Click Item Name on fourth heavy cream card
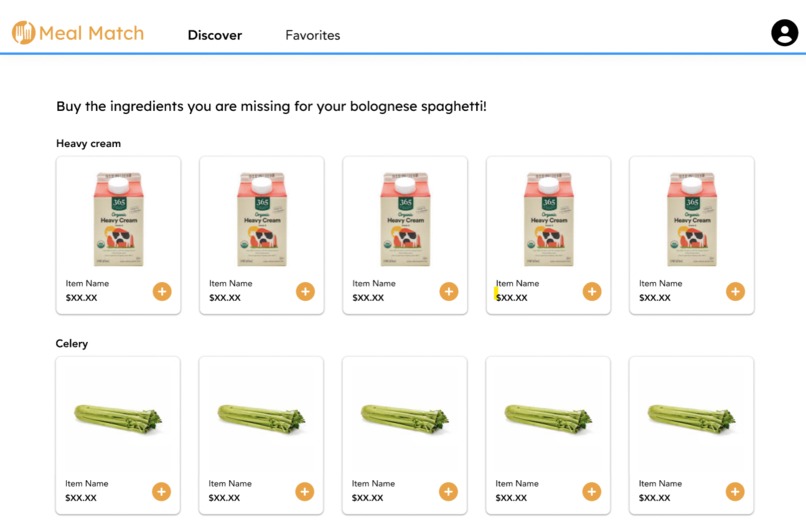806x522 pixels. 517,283
